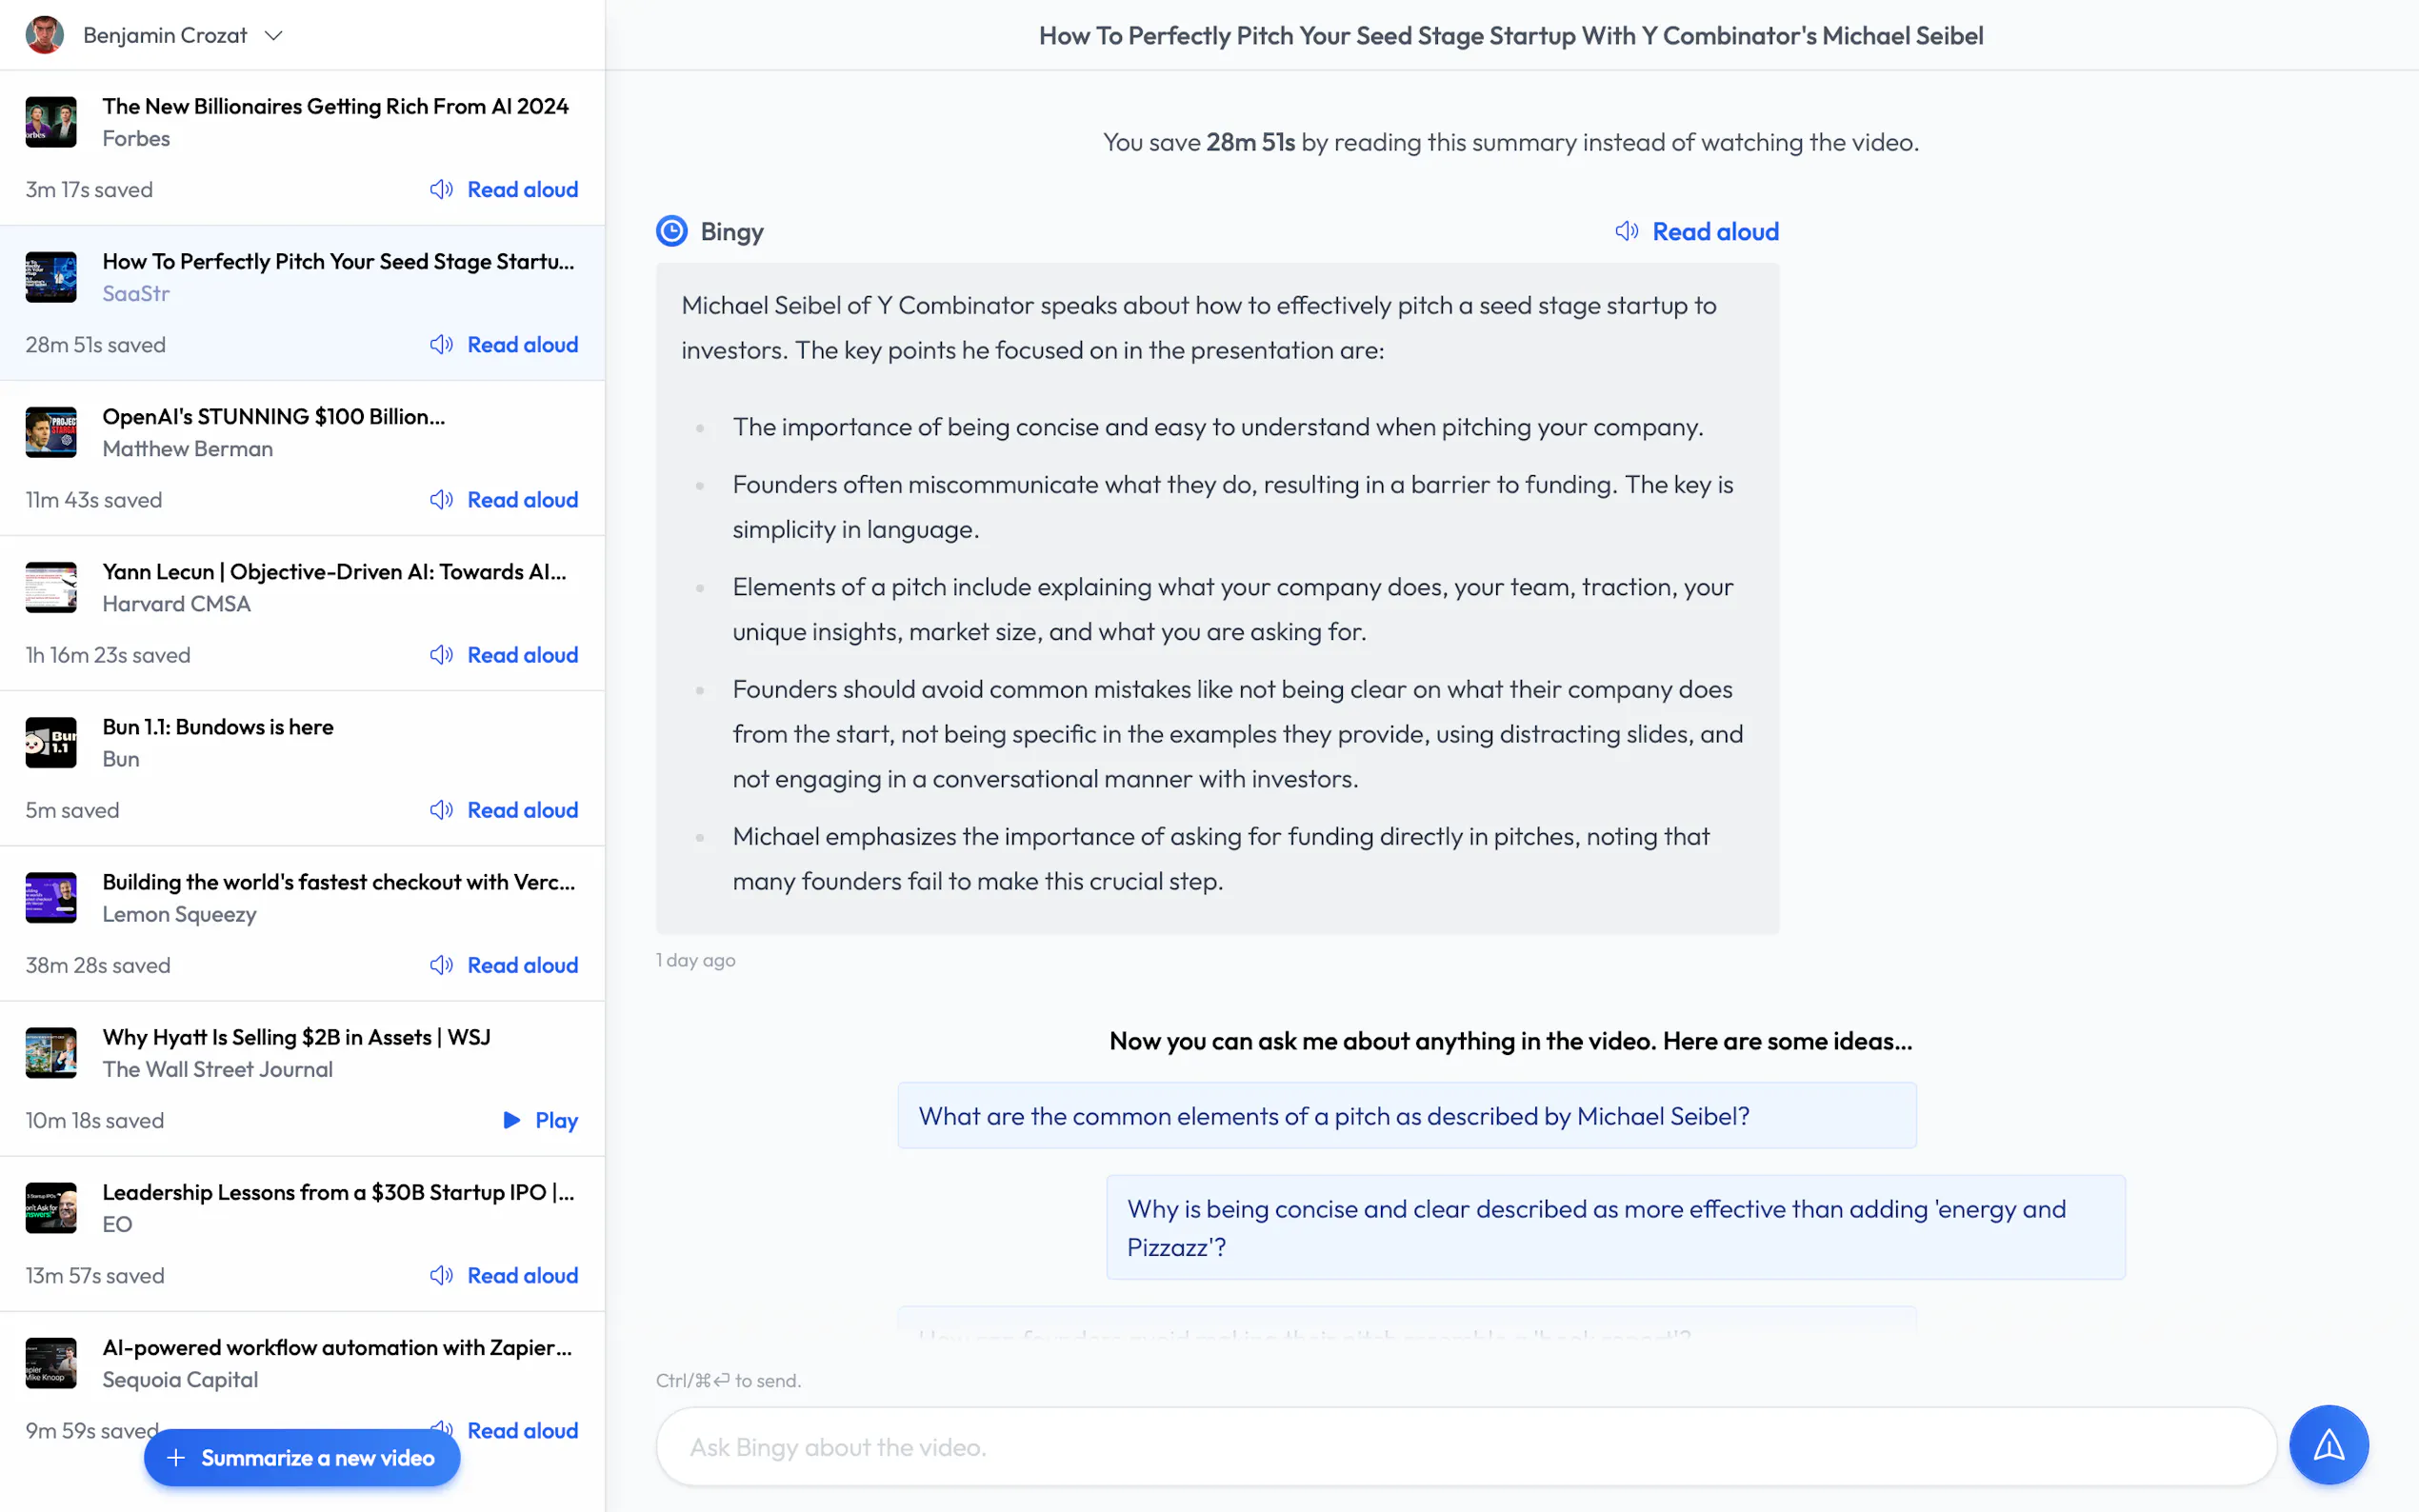Play the Hyatt WSJ summary audio
This screenshot has width=2419, height=1512.
[540, 1120]
